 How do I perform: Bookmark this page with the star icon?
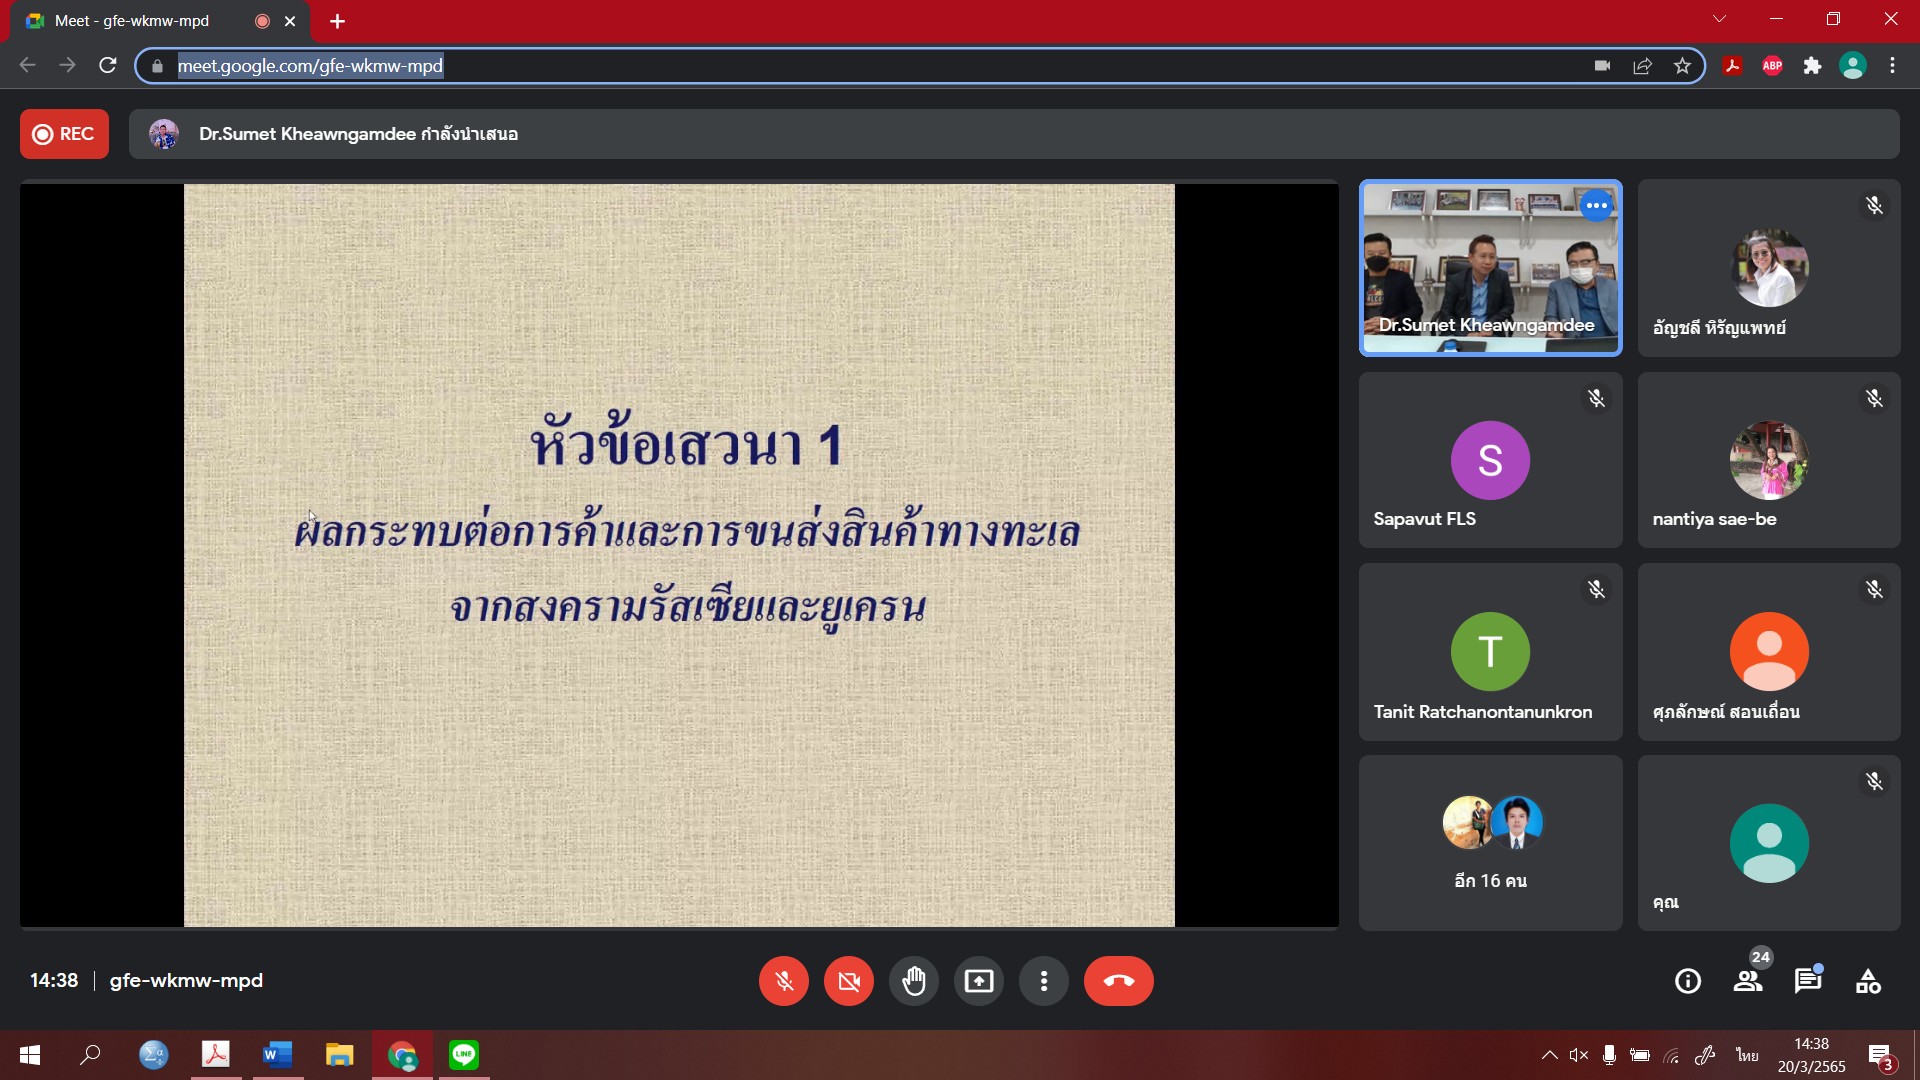tap(1682, 66)
